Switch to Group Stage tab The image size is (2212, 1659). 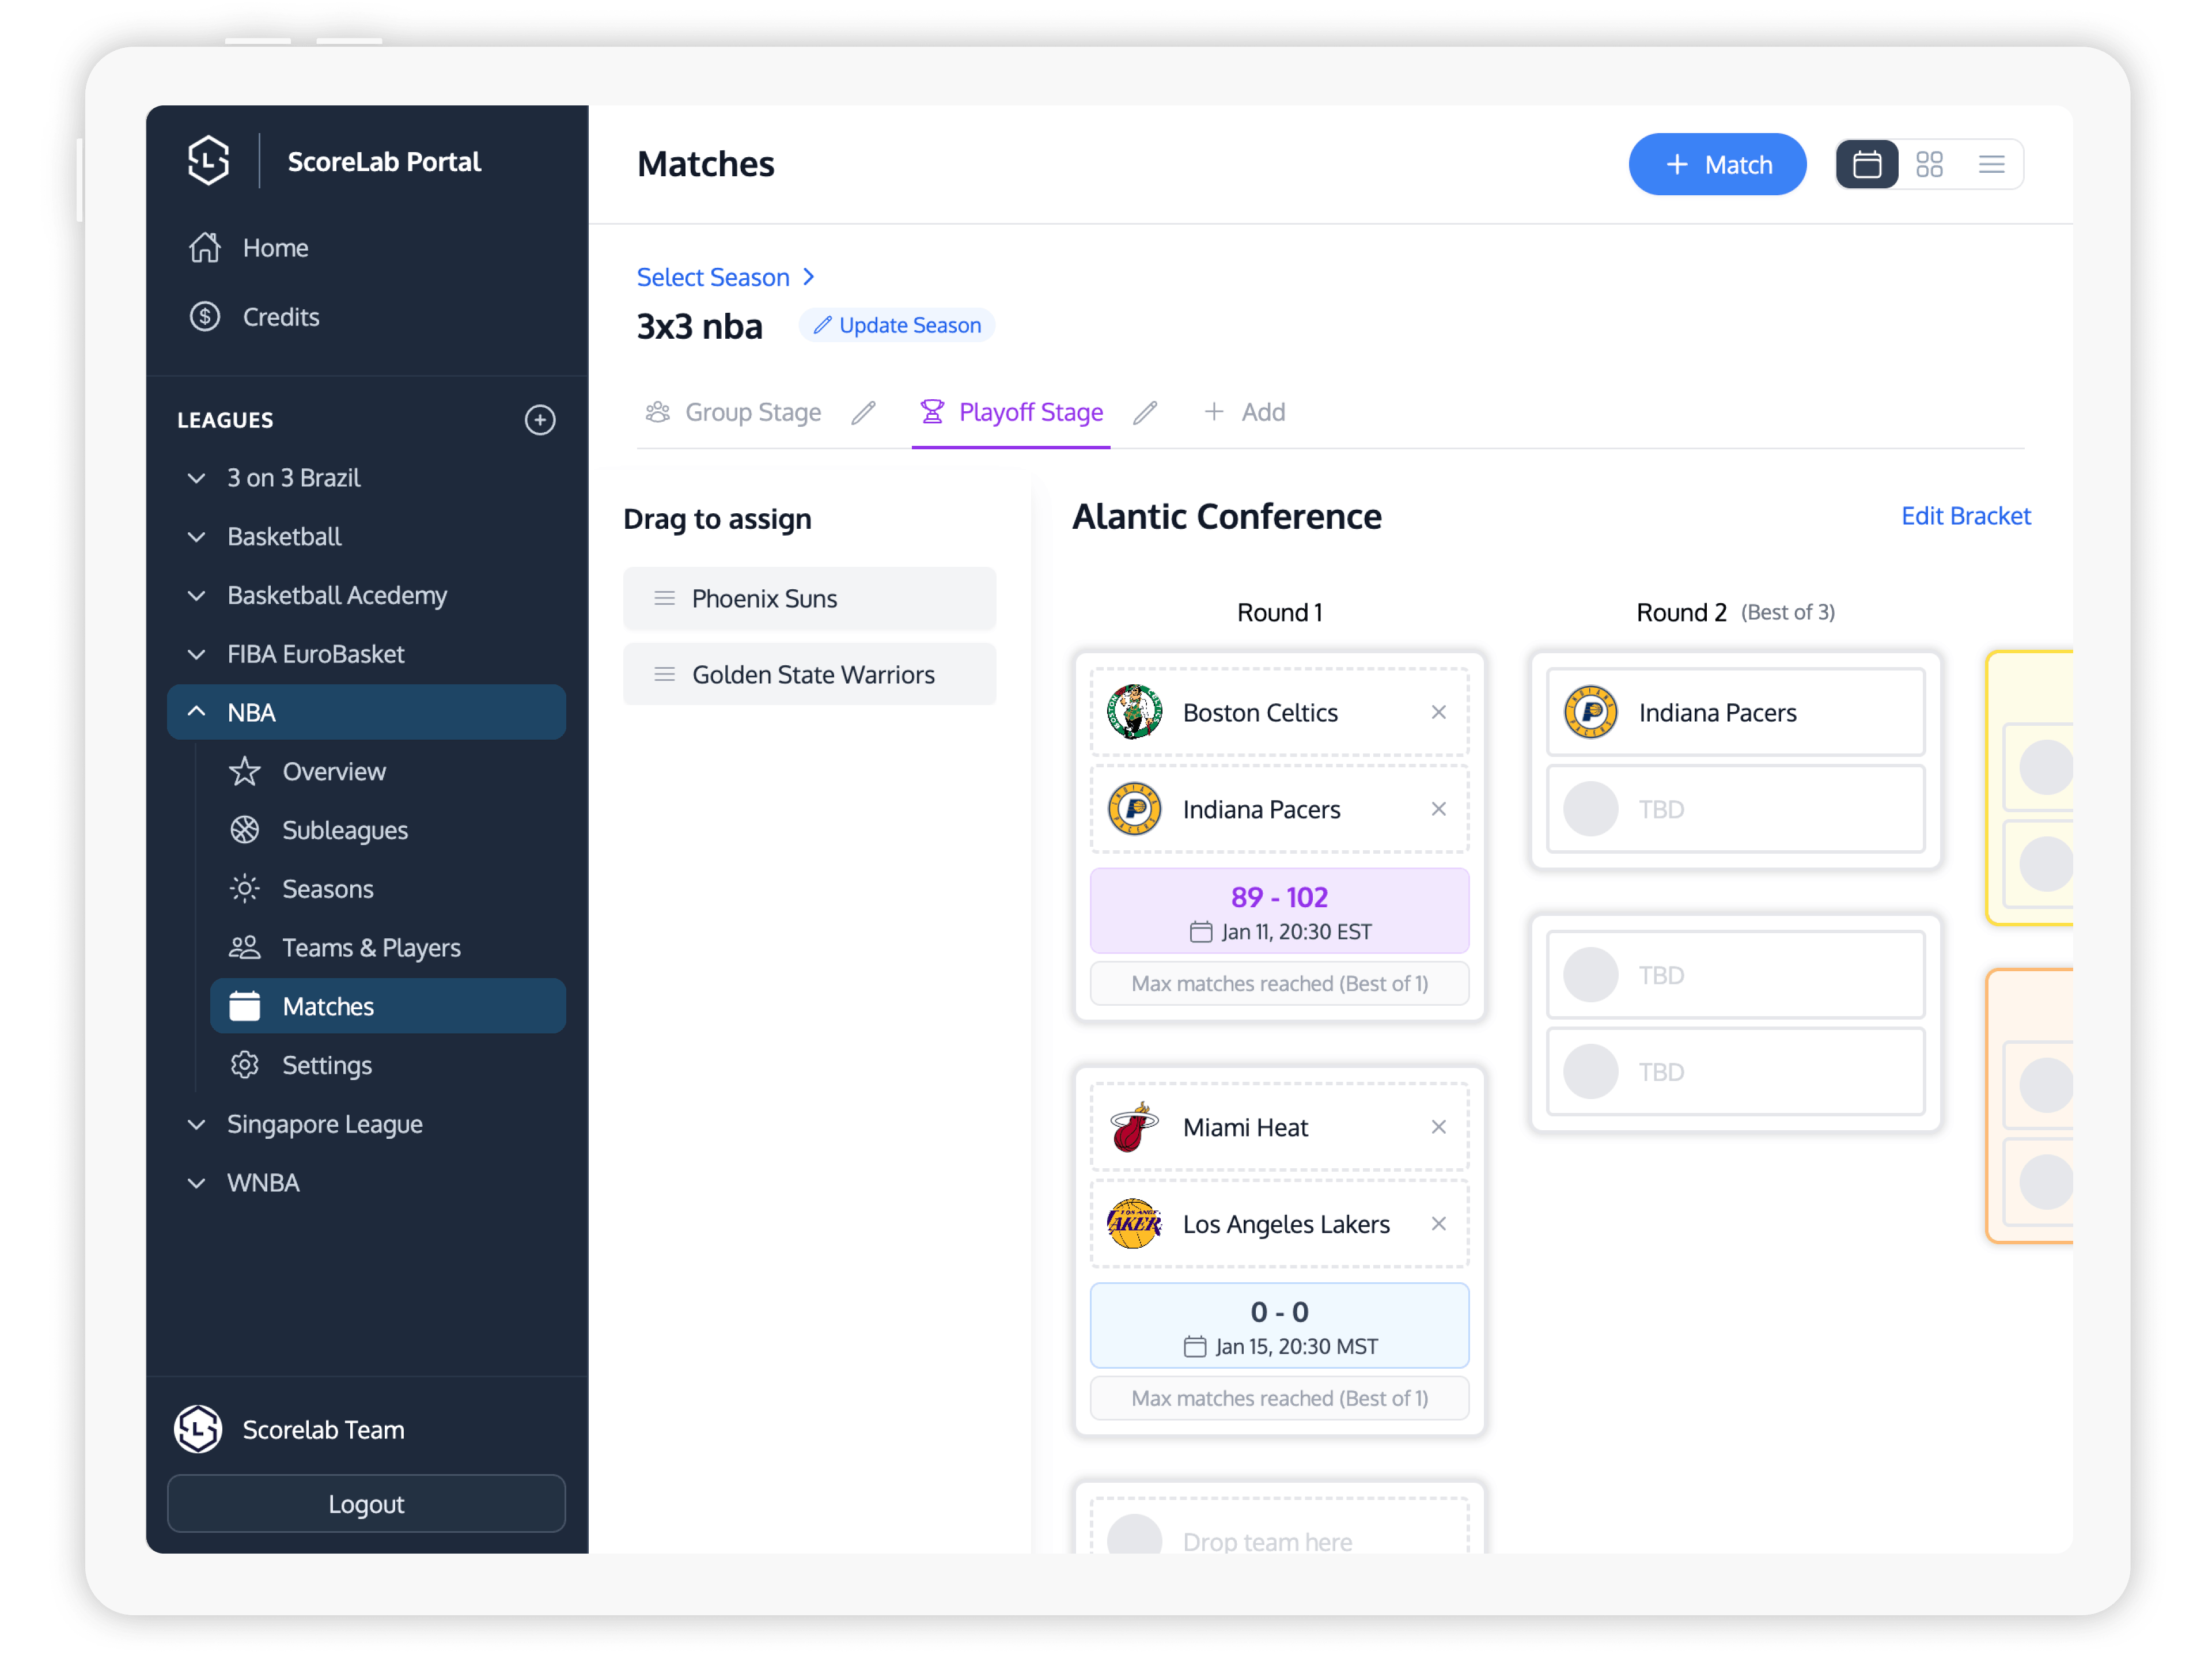(734, 412)
